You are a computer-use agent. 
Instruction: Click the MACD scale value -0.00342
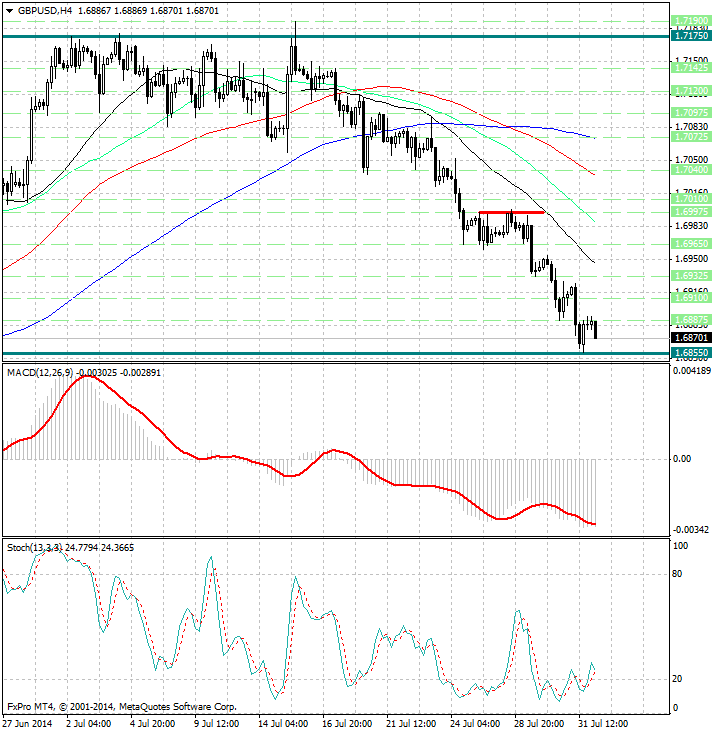(x=692, y=529)
